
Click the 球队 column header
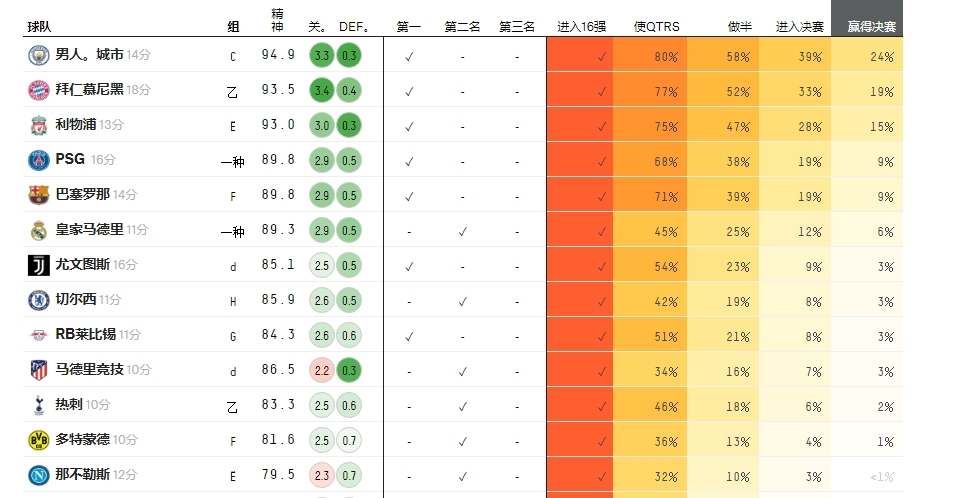click(40, 27)
